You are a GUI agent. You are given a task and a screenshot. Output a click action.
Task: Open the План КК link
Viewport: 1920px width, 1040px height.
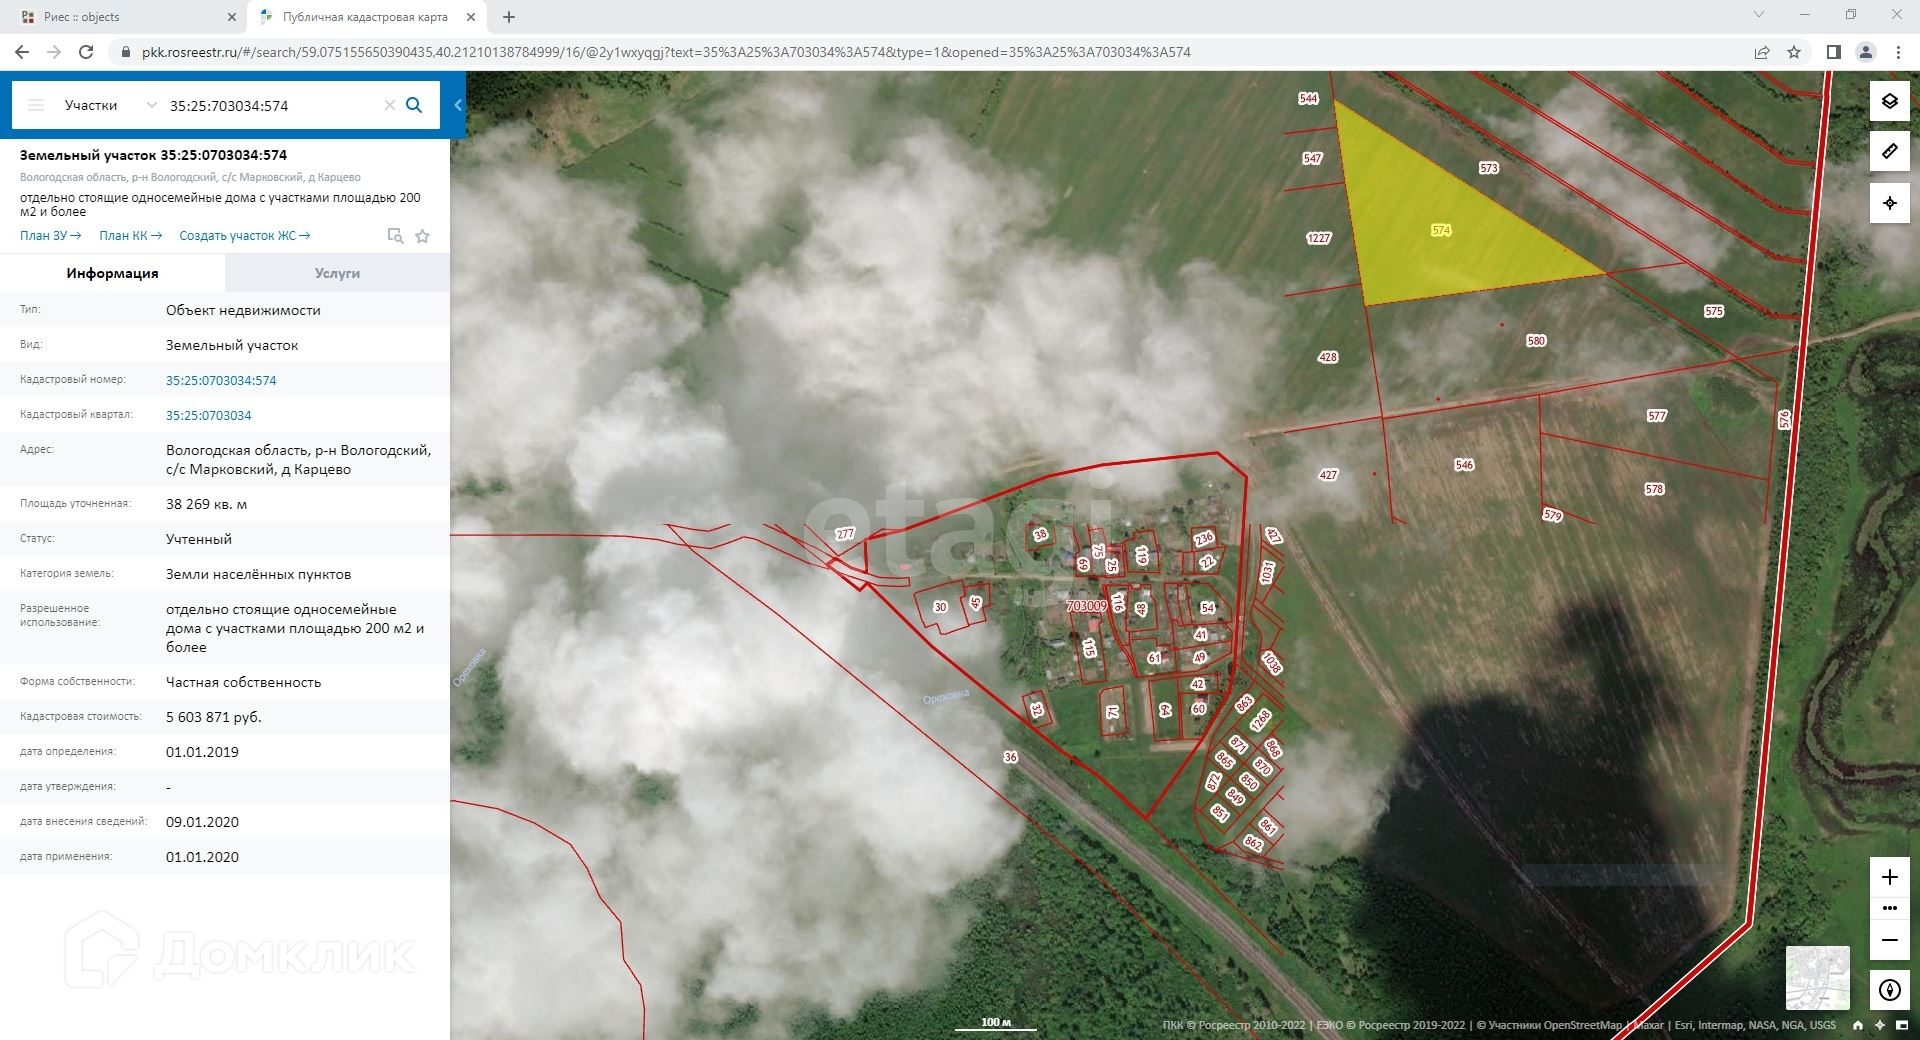pyautogui.click(x=131, y=236)
